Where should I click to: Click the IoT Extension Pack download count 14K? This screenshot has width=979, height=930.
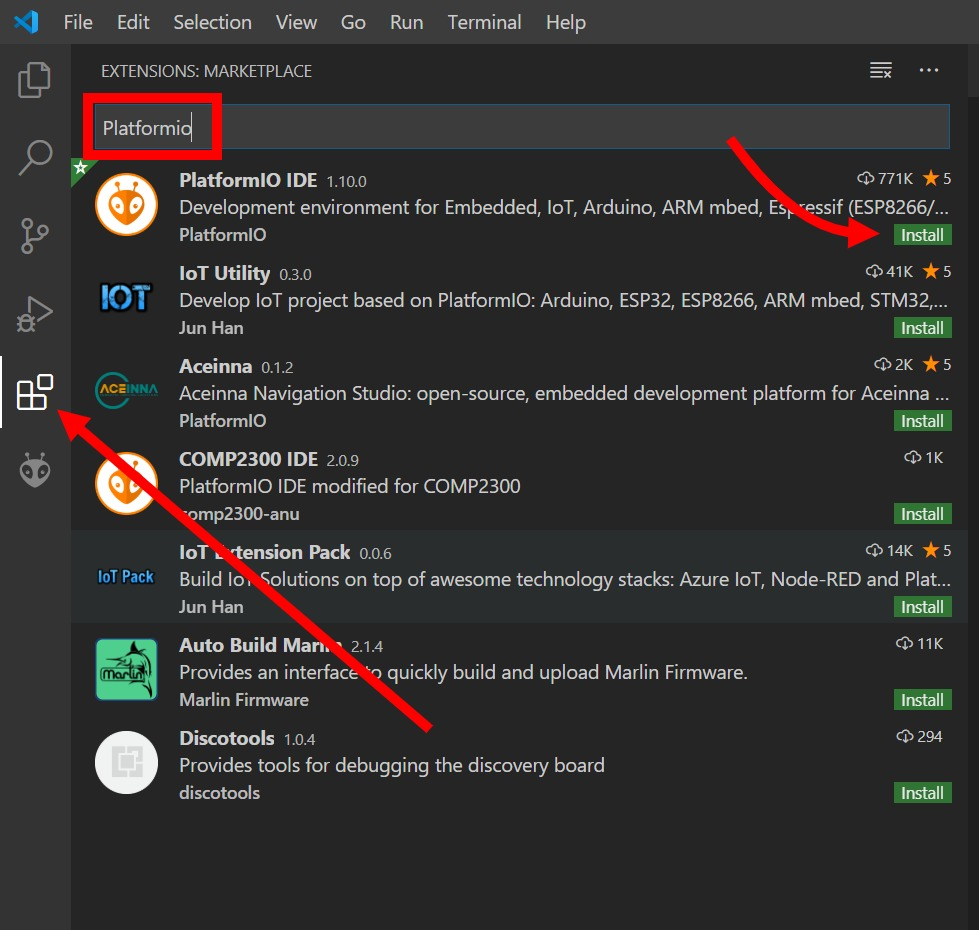pos(889,551)
